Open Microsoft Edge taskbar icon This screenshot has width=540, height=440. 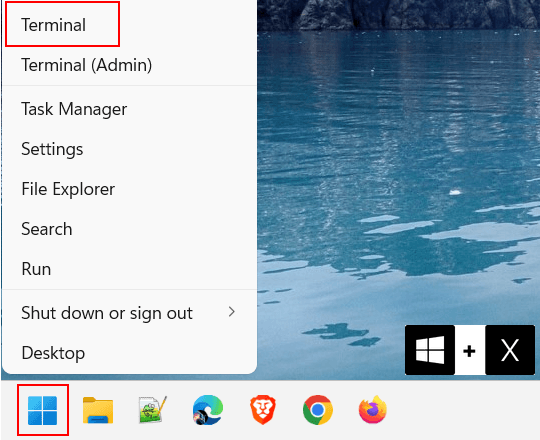click(x=208, y=410)
